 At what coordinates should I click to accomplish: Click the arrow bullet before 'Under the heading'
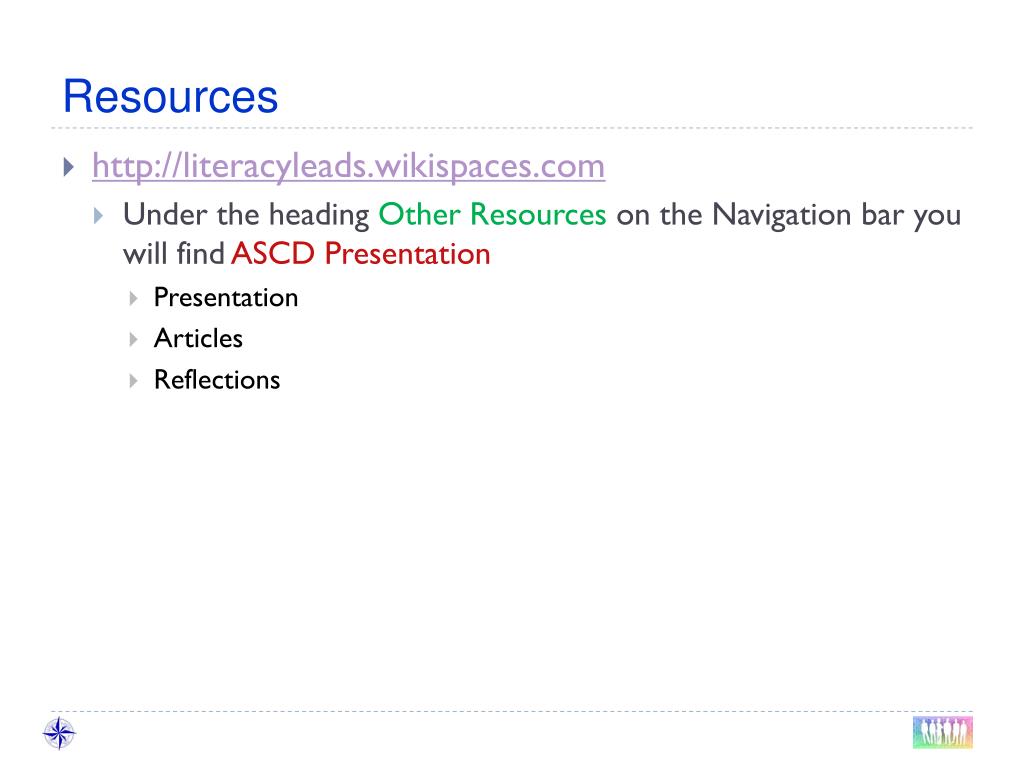point(99,216)
